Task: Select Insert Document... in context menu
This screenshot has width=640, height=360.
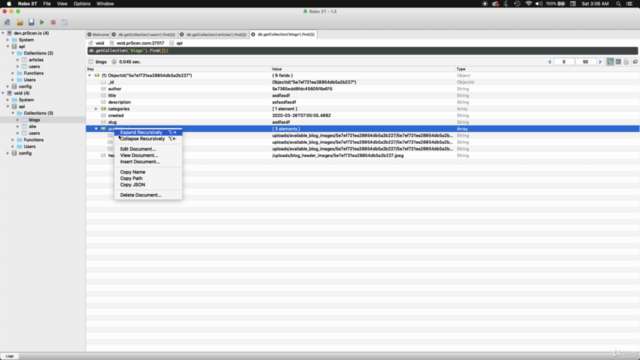Action: click(148, 162)
